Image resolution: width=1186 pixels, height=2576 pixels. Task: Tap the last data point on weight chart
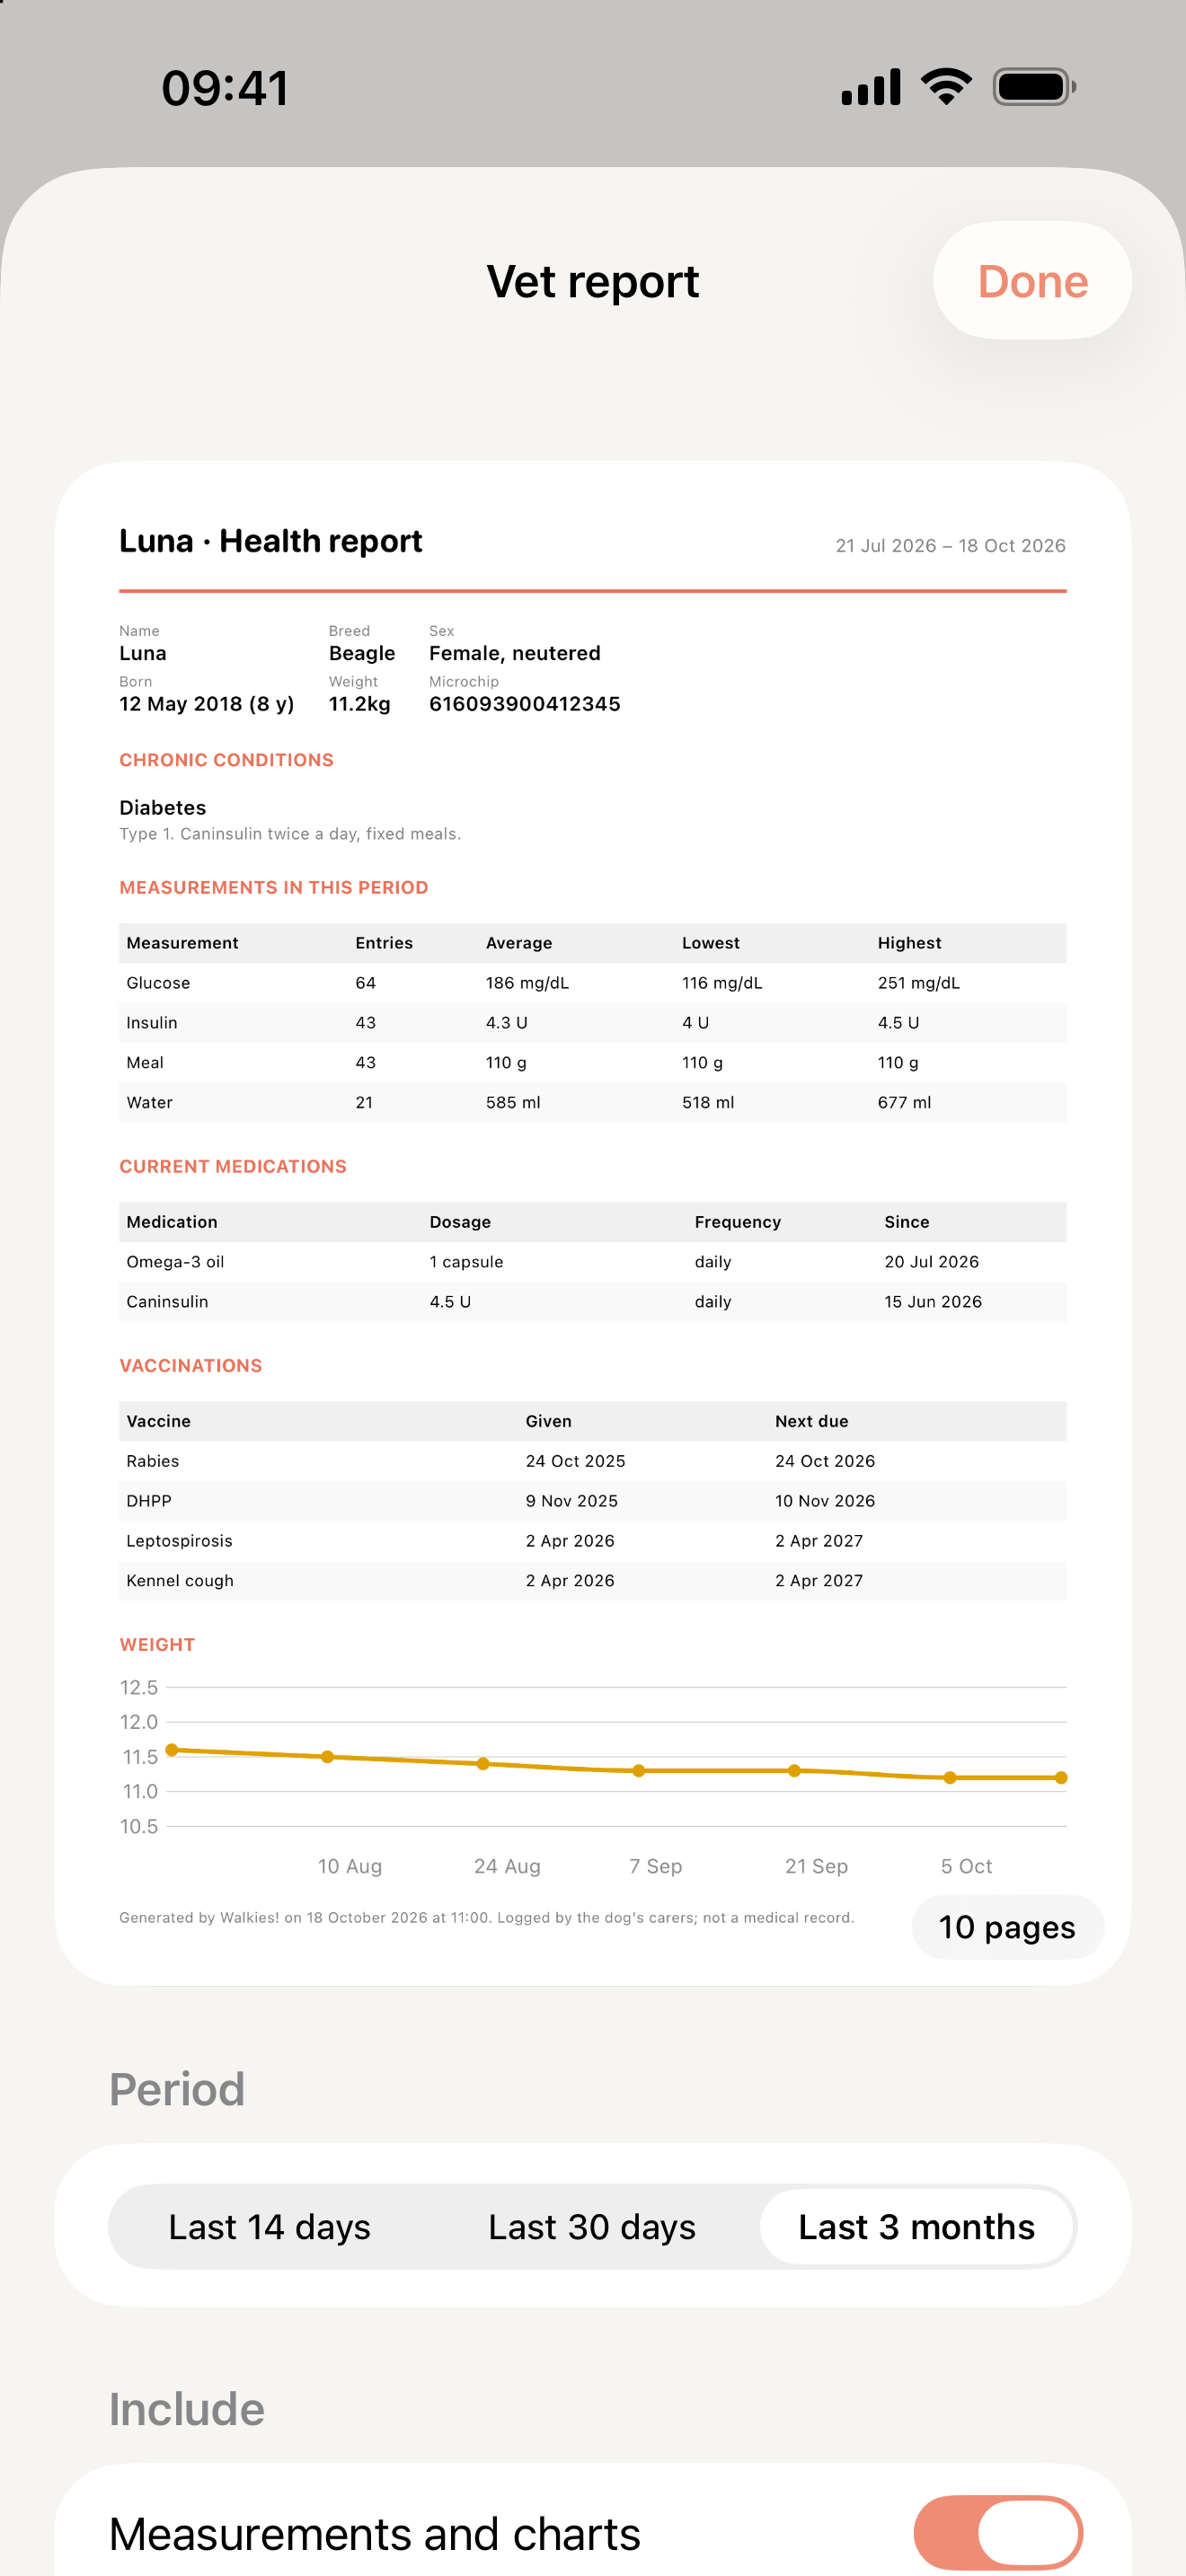coord(1061,1778)
